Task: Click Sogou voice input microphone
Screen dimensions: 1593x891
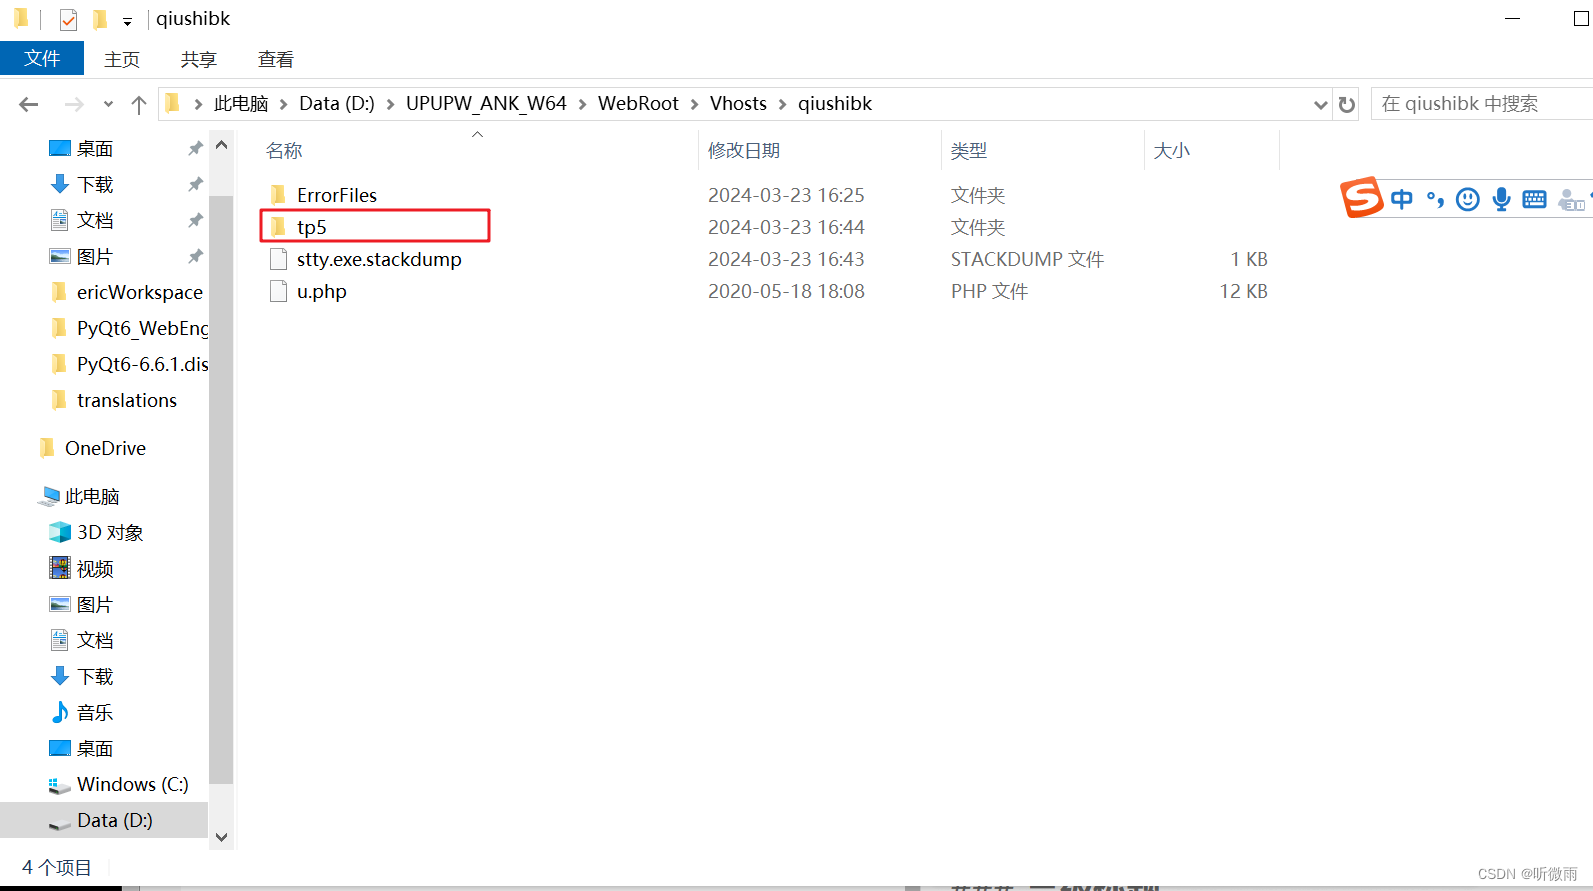Action: 1501,199
